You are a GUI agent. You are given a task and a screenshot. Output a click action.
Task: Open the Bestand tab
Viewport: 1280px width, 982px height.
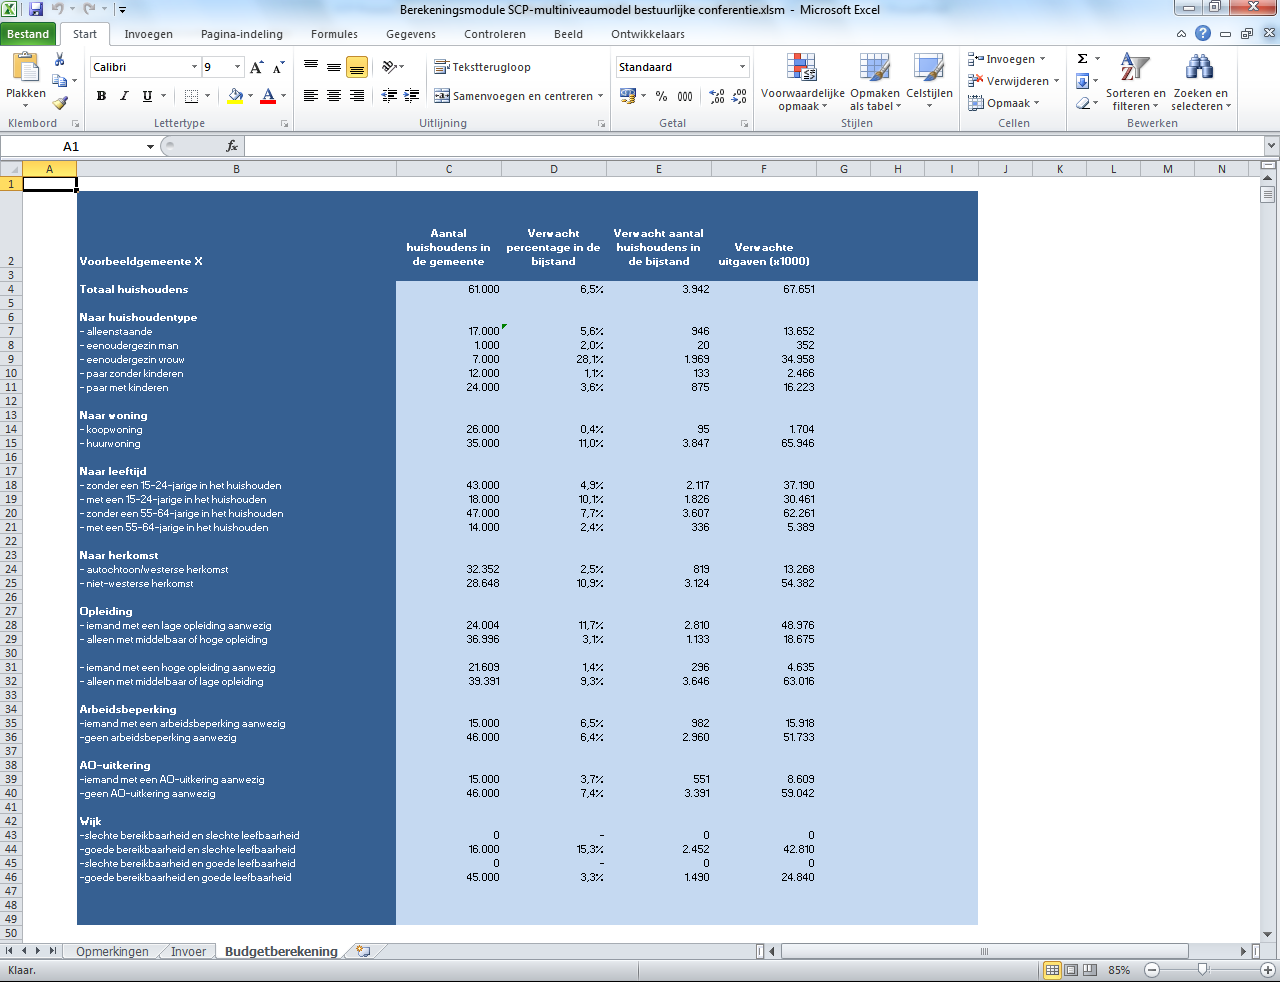click(x=28, y=34)
